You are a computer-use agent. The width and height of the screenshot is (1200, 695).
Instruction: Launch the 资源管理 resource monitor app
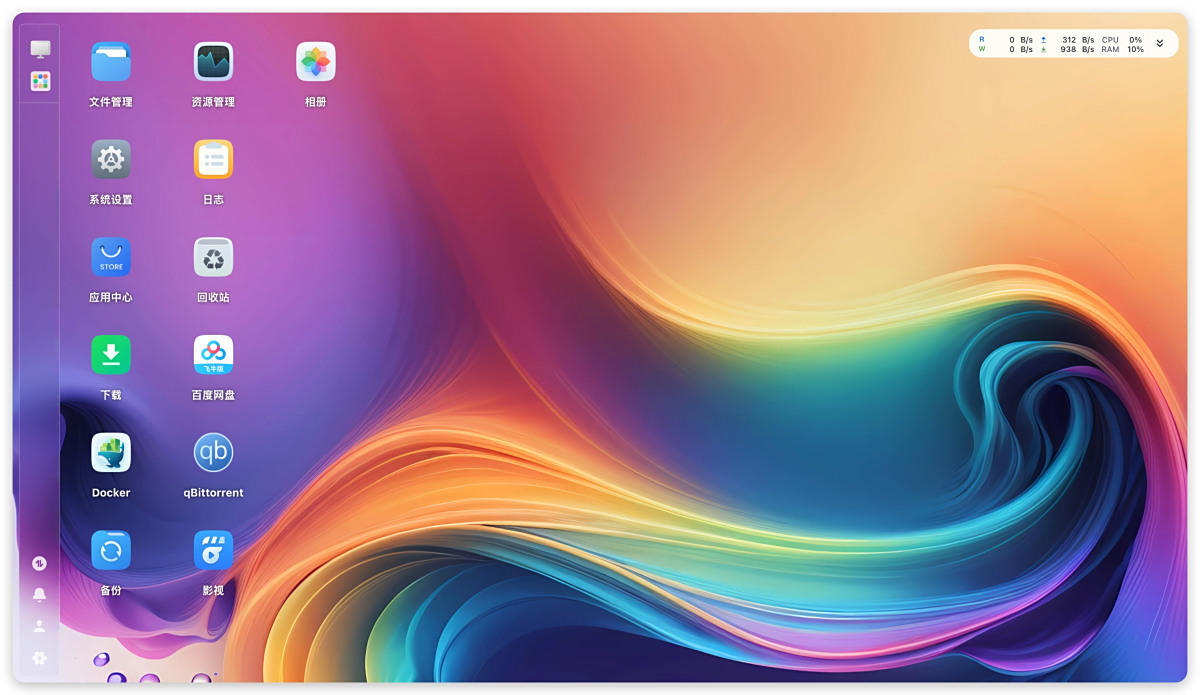(213, 62)
